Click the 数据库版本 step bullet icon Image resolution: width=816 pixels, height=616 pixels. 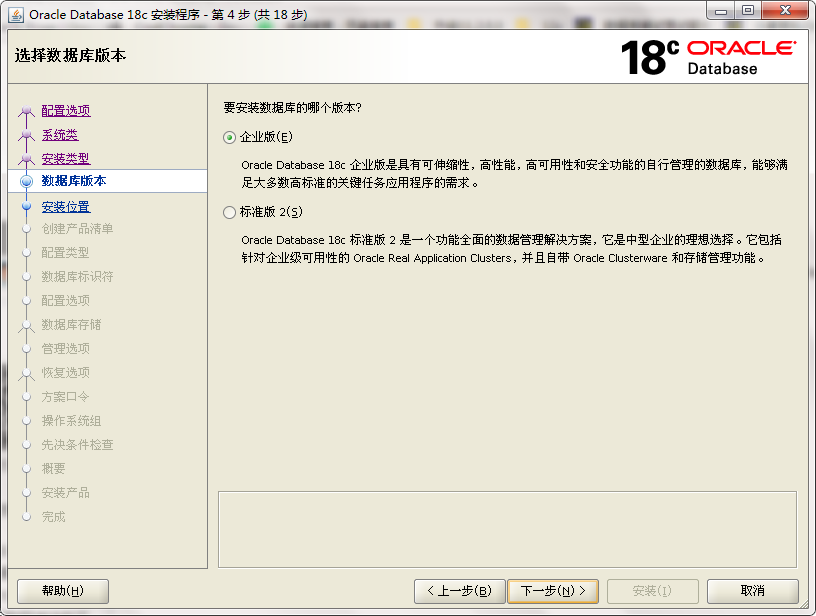[x=27, y=182]
